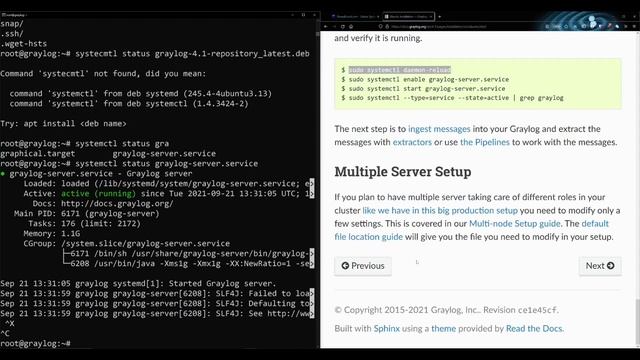640x360 pixels.
Task: Open the theme link in footer
Action: [444, 329]
